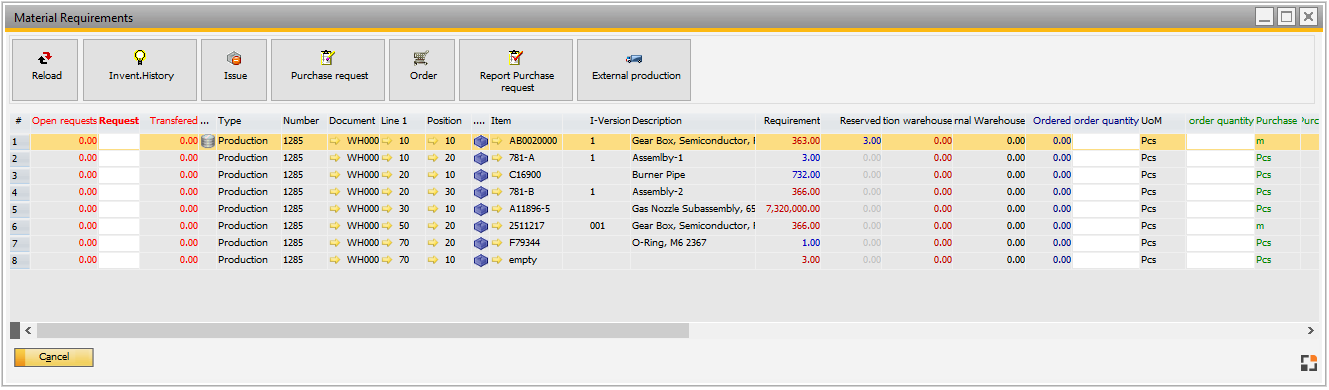Click the blue cube icon for AB0020000
The width and height of the screenshot is (1329, 390).
point(481,141)
